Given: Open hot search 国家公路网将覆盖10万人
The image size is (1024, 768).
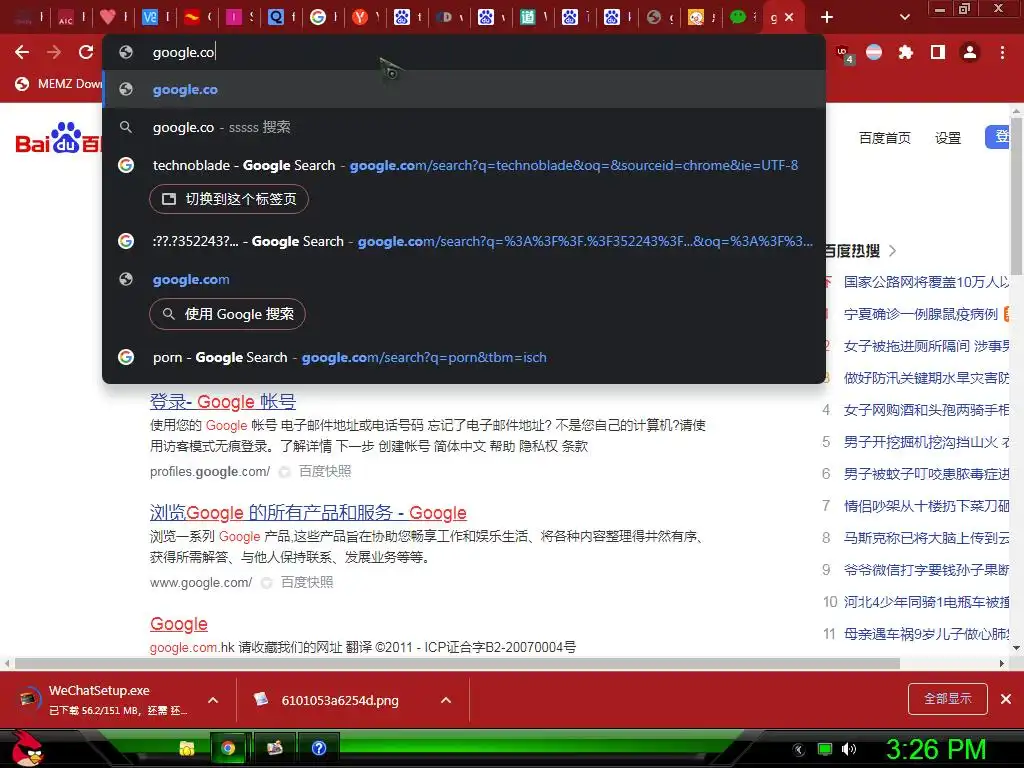Looking at the screenshot, I should click(926, 282).
